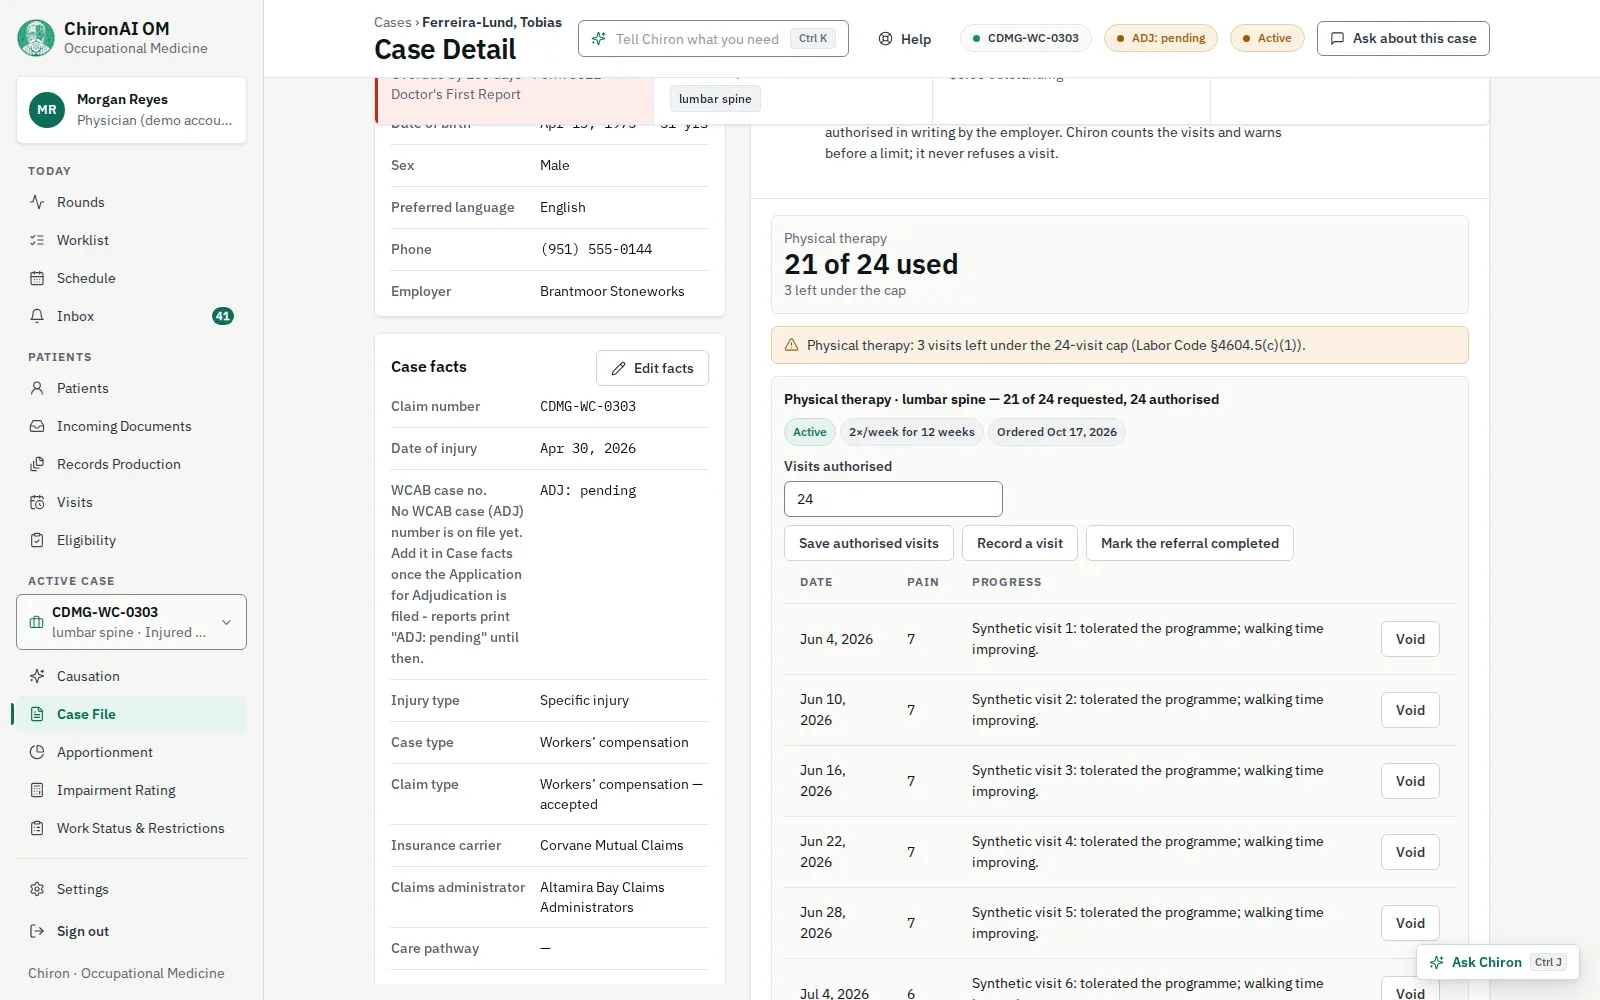The width and height of the screenshot is (1600, 1000).
Task: Go to Schedule
Action: [131, 278]
